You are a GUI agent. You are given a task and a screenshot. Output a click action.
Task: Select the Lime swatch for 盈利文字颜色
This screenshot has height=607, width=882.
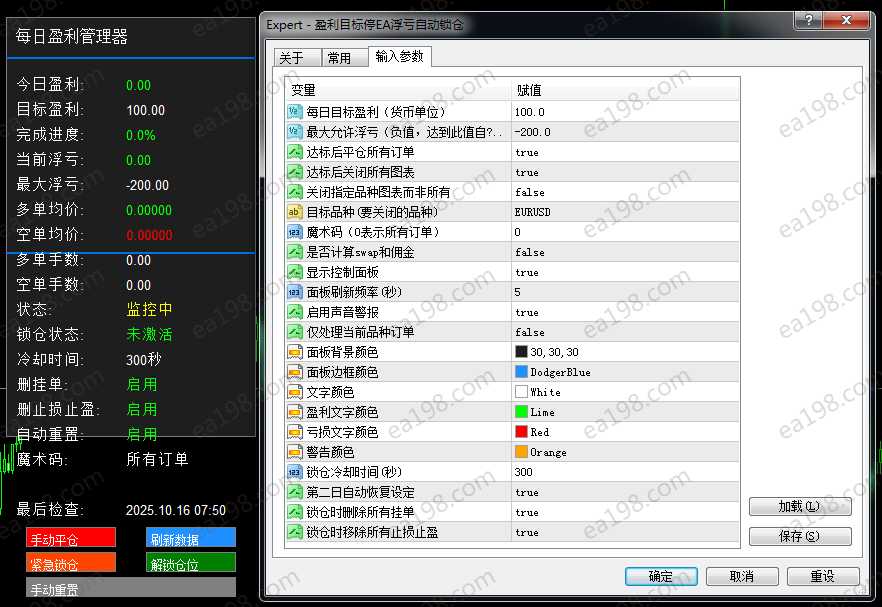click(521, 412)
